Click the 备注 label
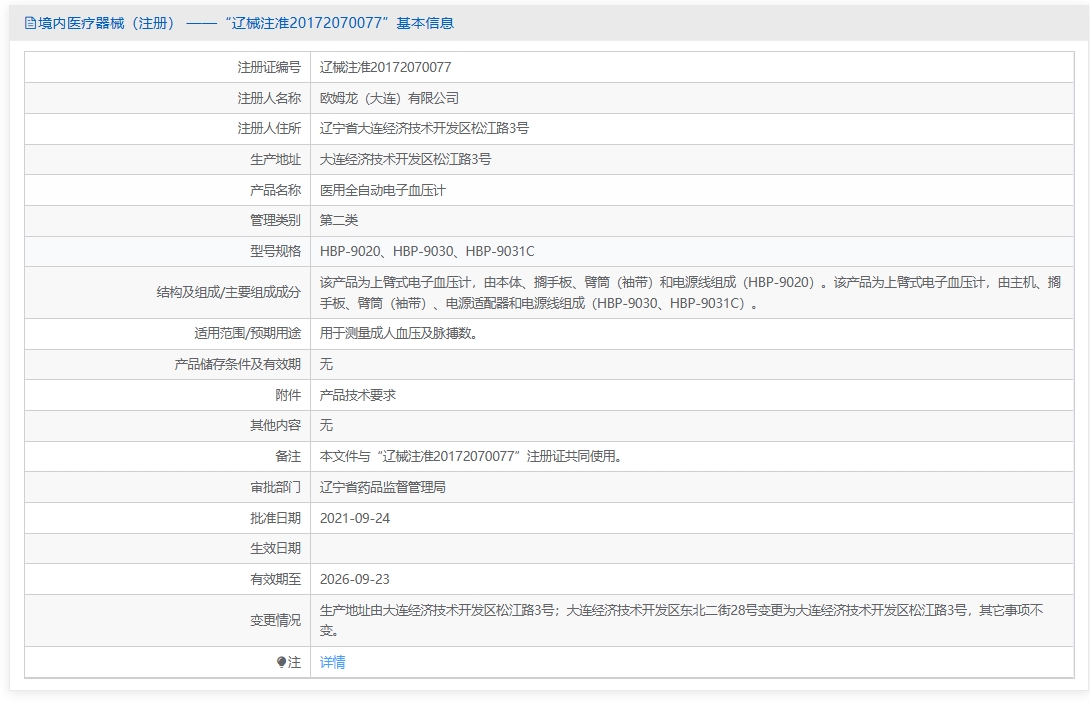Screen dimensions: 1090x703 click(x=288, y=456)
